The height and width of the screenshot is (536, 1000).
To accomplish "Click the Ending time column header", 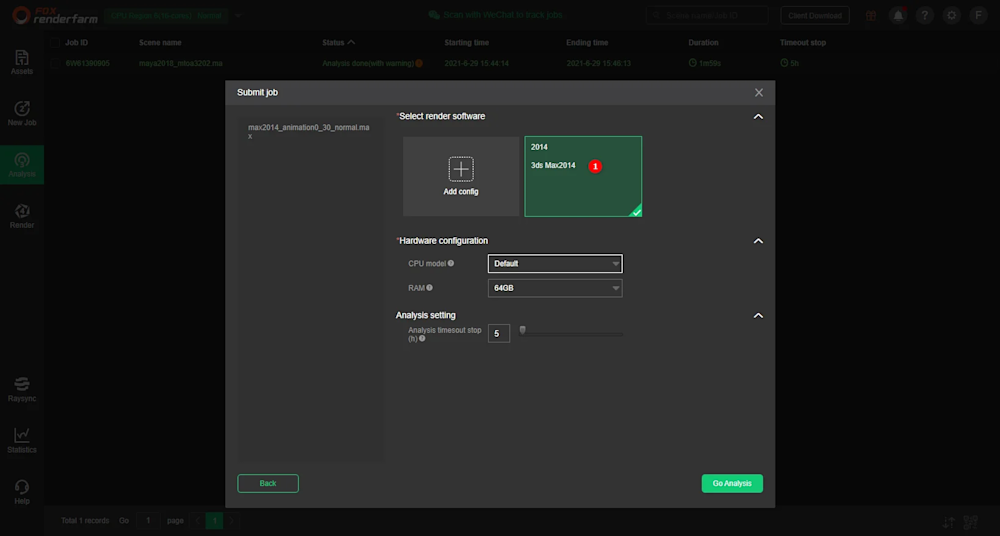I will [x=587, y=43].
